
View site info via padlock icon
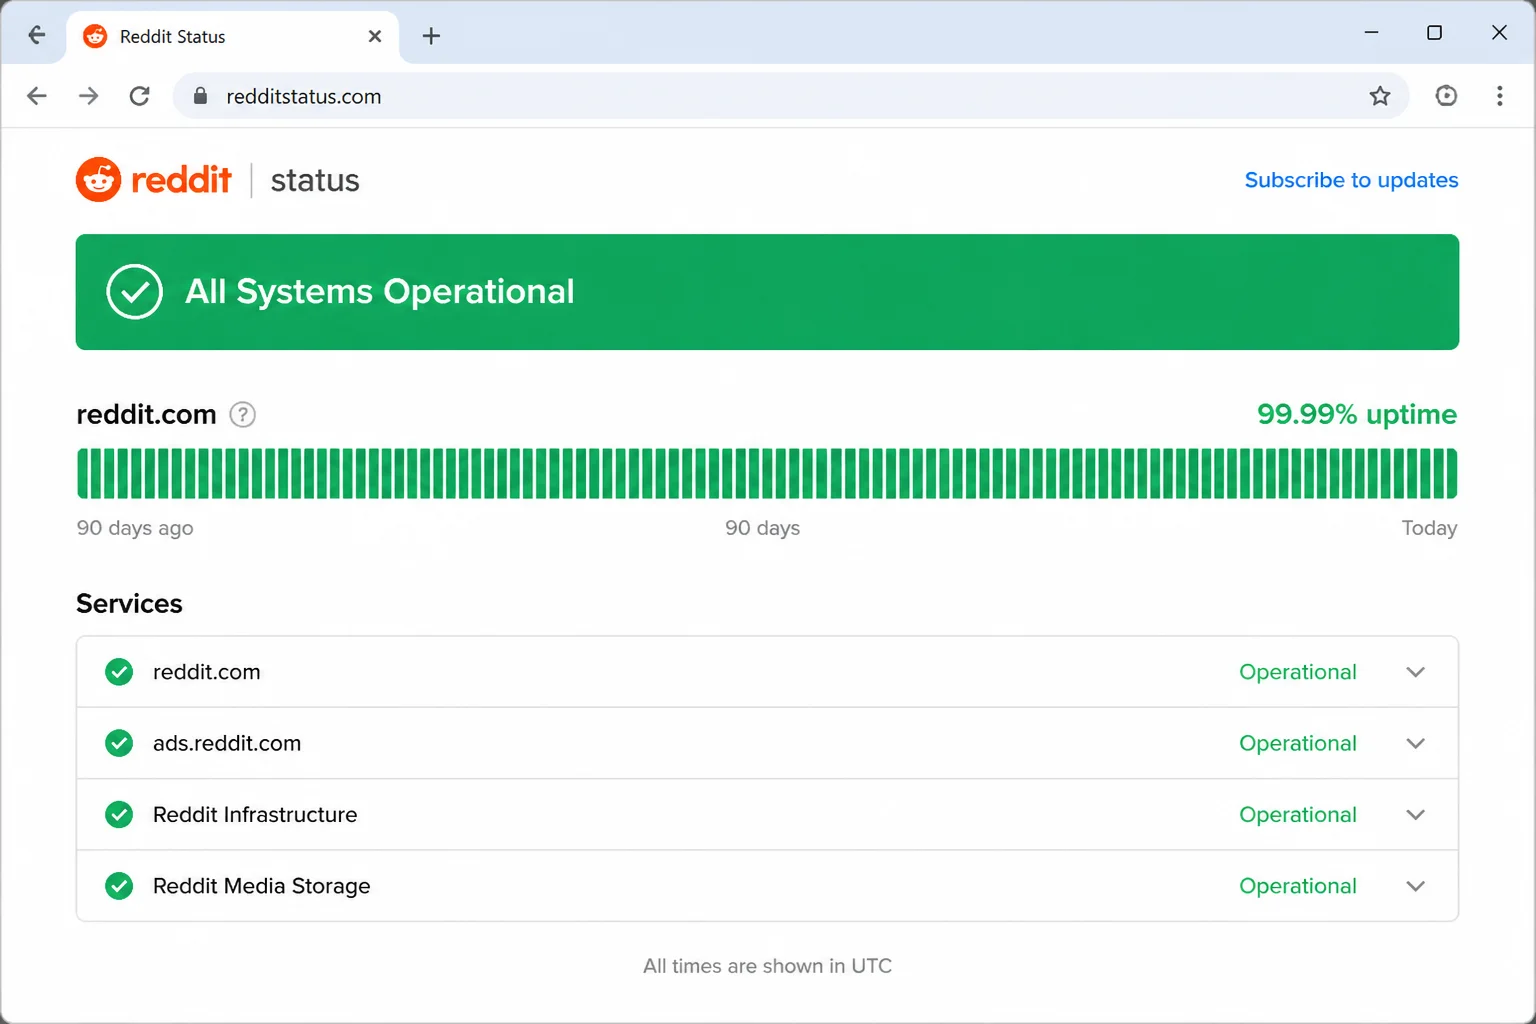click(x=200, y=96)
